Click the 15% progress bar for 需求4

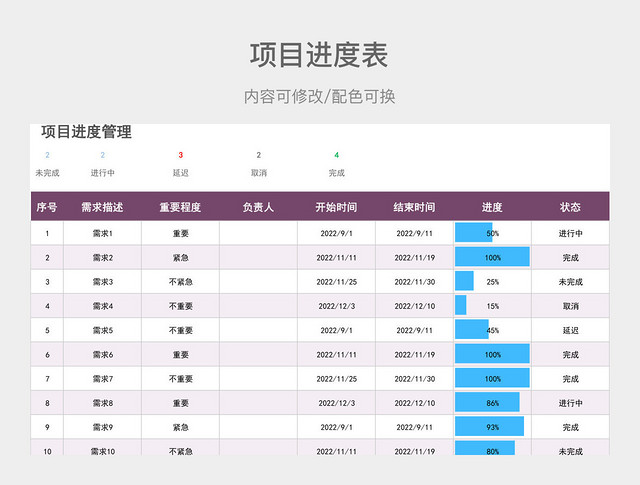[460, 305]
